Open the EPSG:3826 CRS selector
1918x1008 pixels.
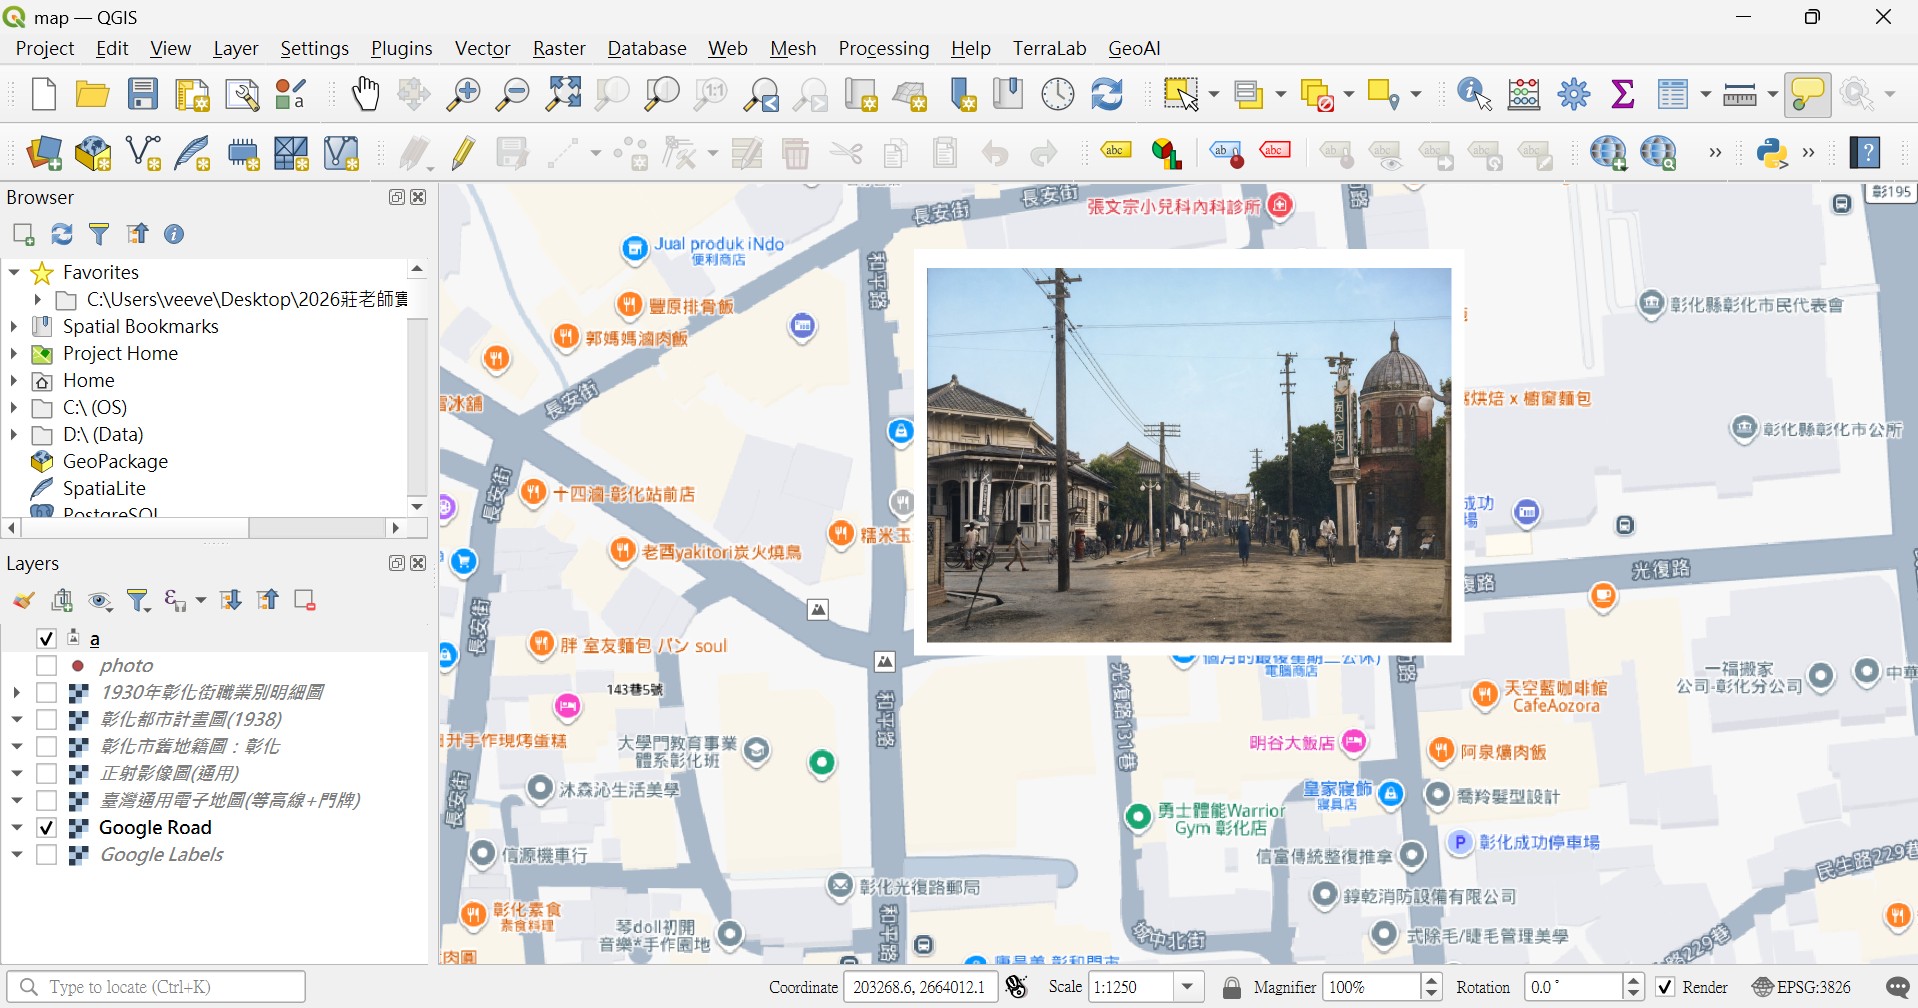[x=1801, y=988]
